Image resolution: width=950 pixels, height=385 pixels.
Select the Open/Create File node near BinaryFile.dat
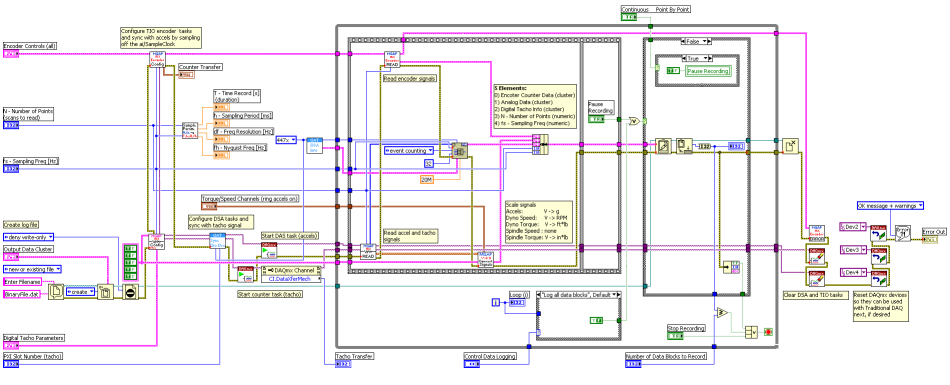click(x=56, y=292)
